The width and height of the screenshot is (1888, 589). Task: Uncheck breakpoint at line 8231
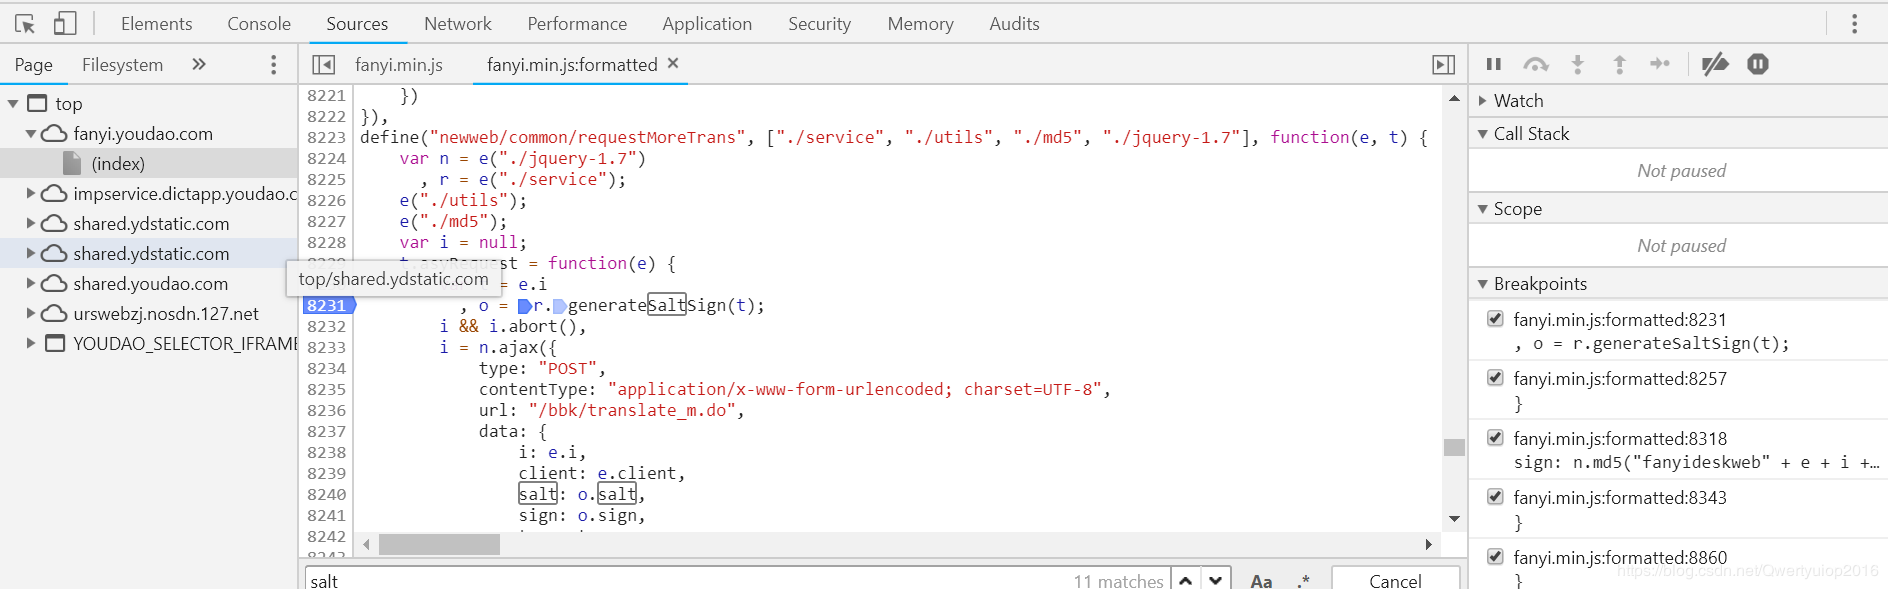(1495, 319)
